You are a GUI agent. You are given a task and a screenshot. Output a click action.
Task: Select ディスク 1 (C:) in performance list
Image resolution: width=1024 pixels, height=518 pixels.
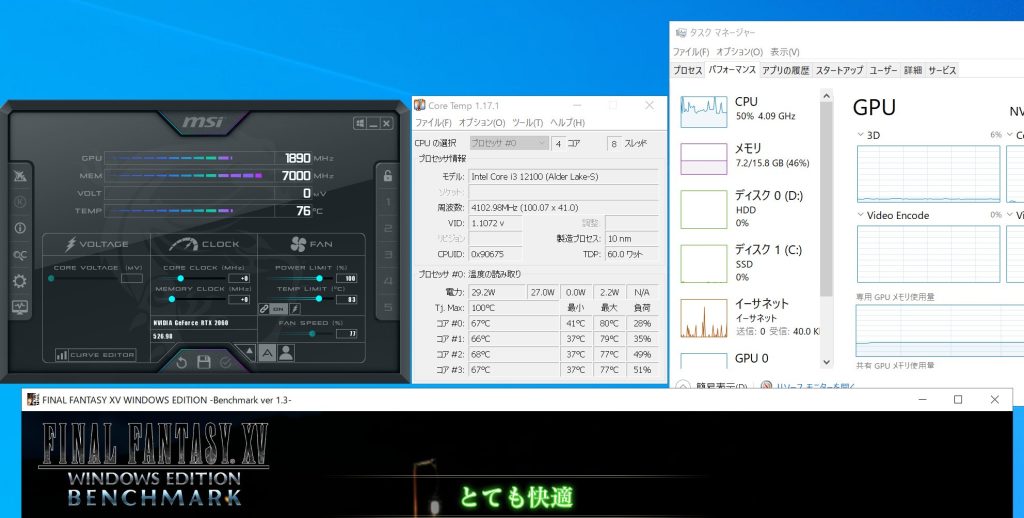(748, 263)
